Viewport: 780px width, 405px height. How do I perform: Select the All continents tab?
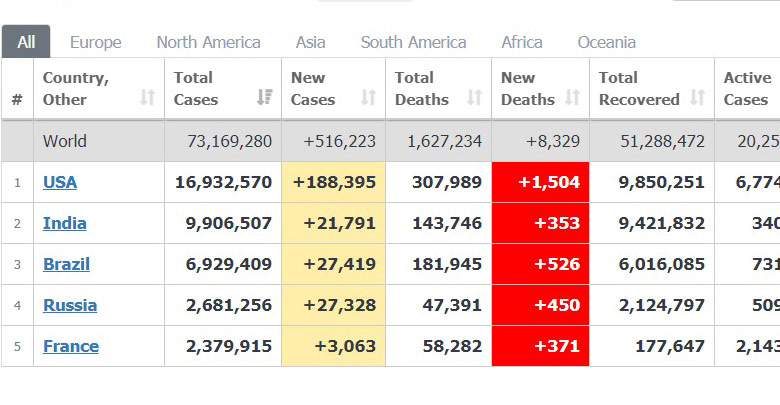(x=26, y=42)
